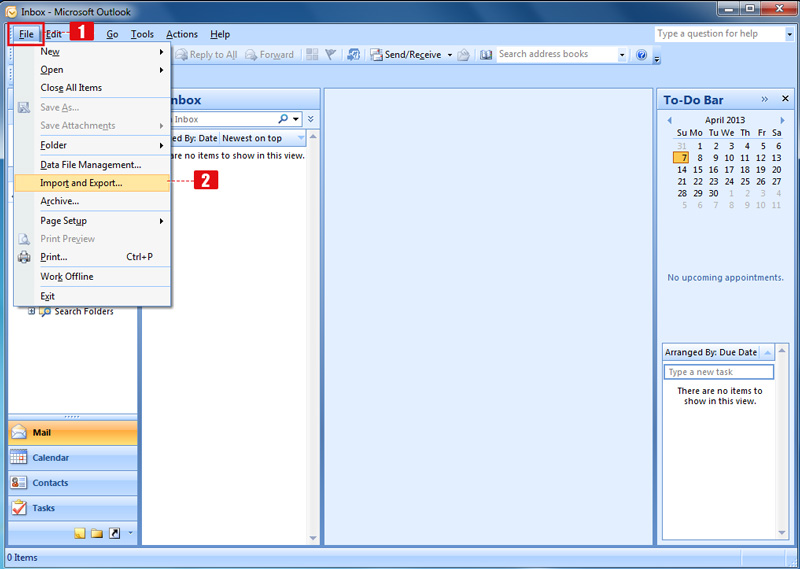Click the Address Book icon

pyautogui.click(x=486, y=55)
